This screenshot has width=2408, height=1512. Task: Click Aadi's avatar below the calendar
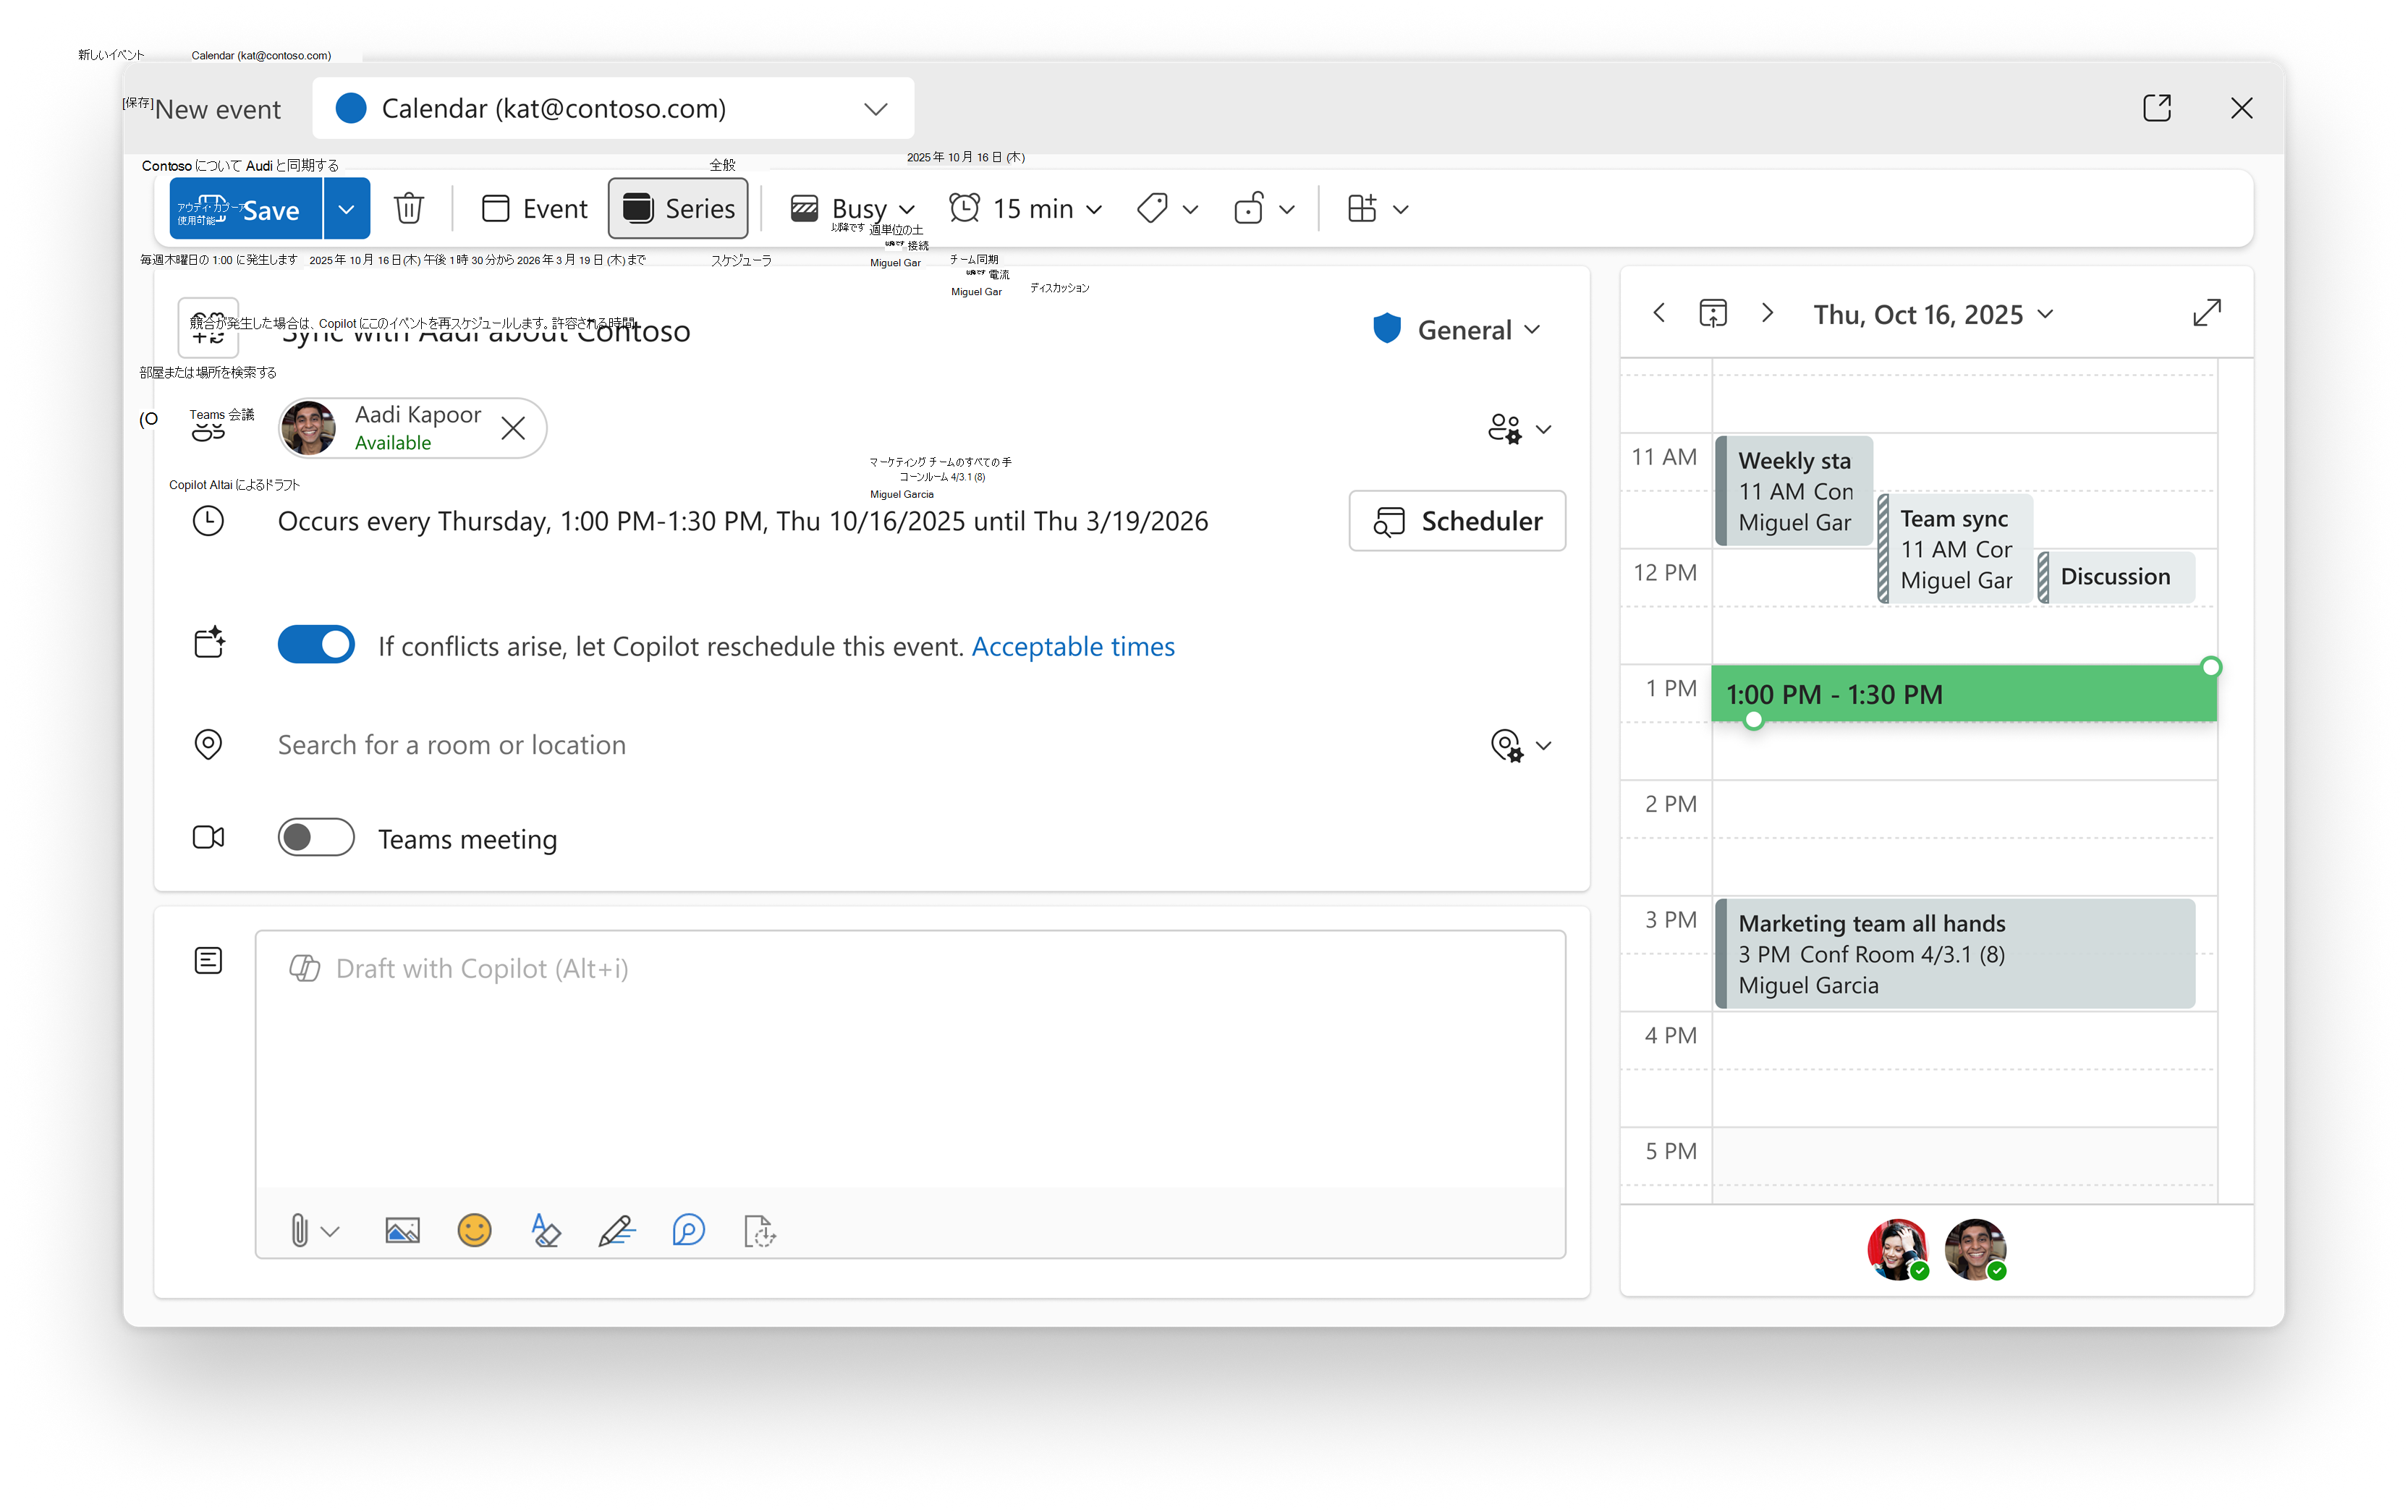coord(1975,1249)
